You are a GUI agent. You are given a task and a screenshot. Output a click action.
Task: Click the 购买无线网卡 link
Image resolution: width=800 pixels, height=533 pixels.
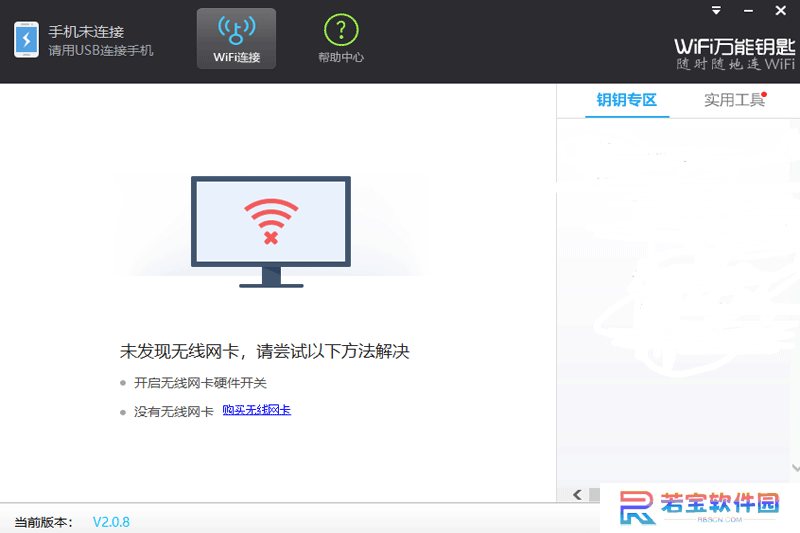257,410
